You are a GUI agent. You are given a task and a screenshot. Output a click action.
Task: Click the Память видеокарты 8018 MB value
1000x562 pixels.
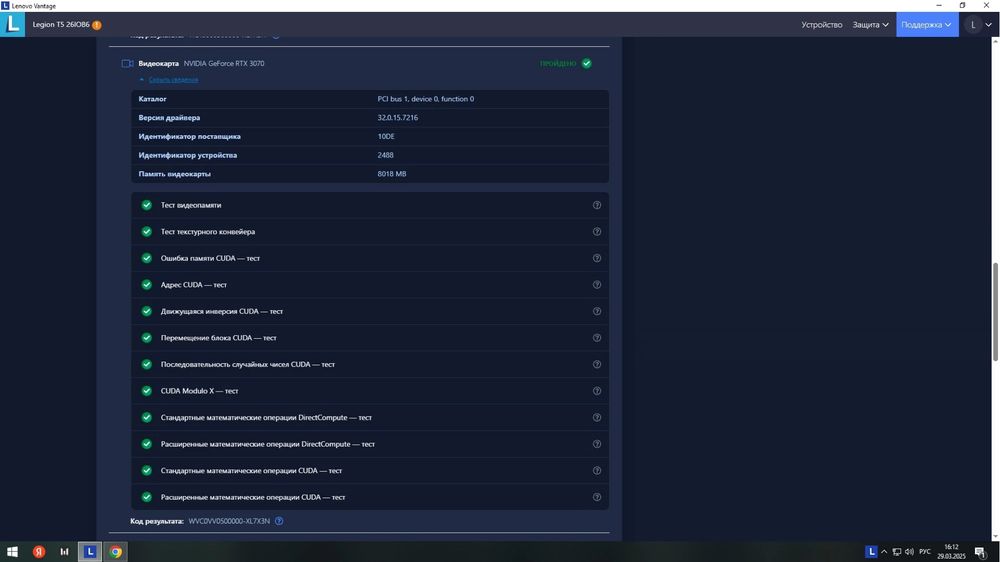pos(392,174)
